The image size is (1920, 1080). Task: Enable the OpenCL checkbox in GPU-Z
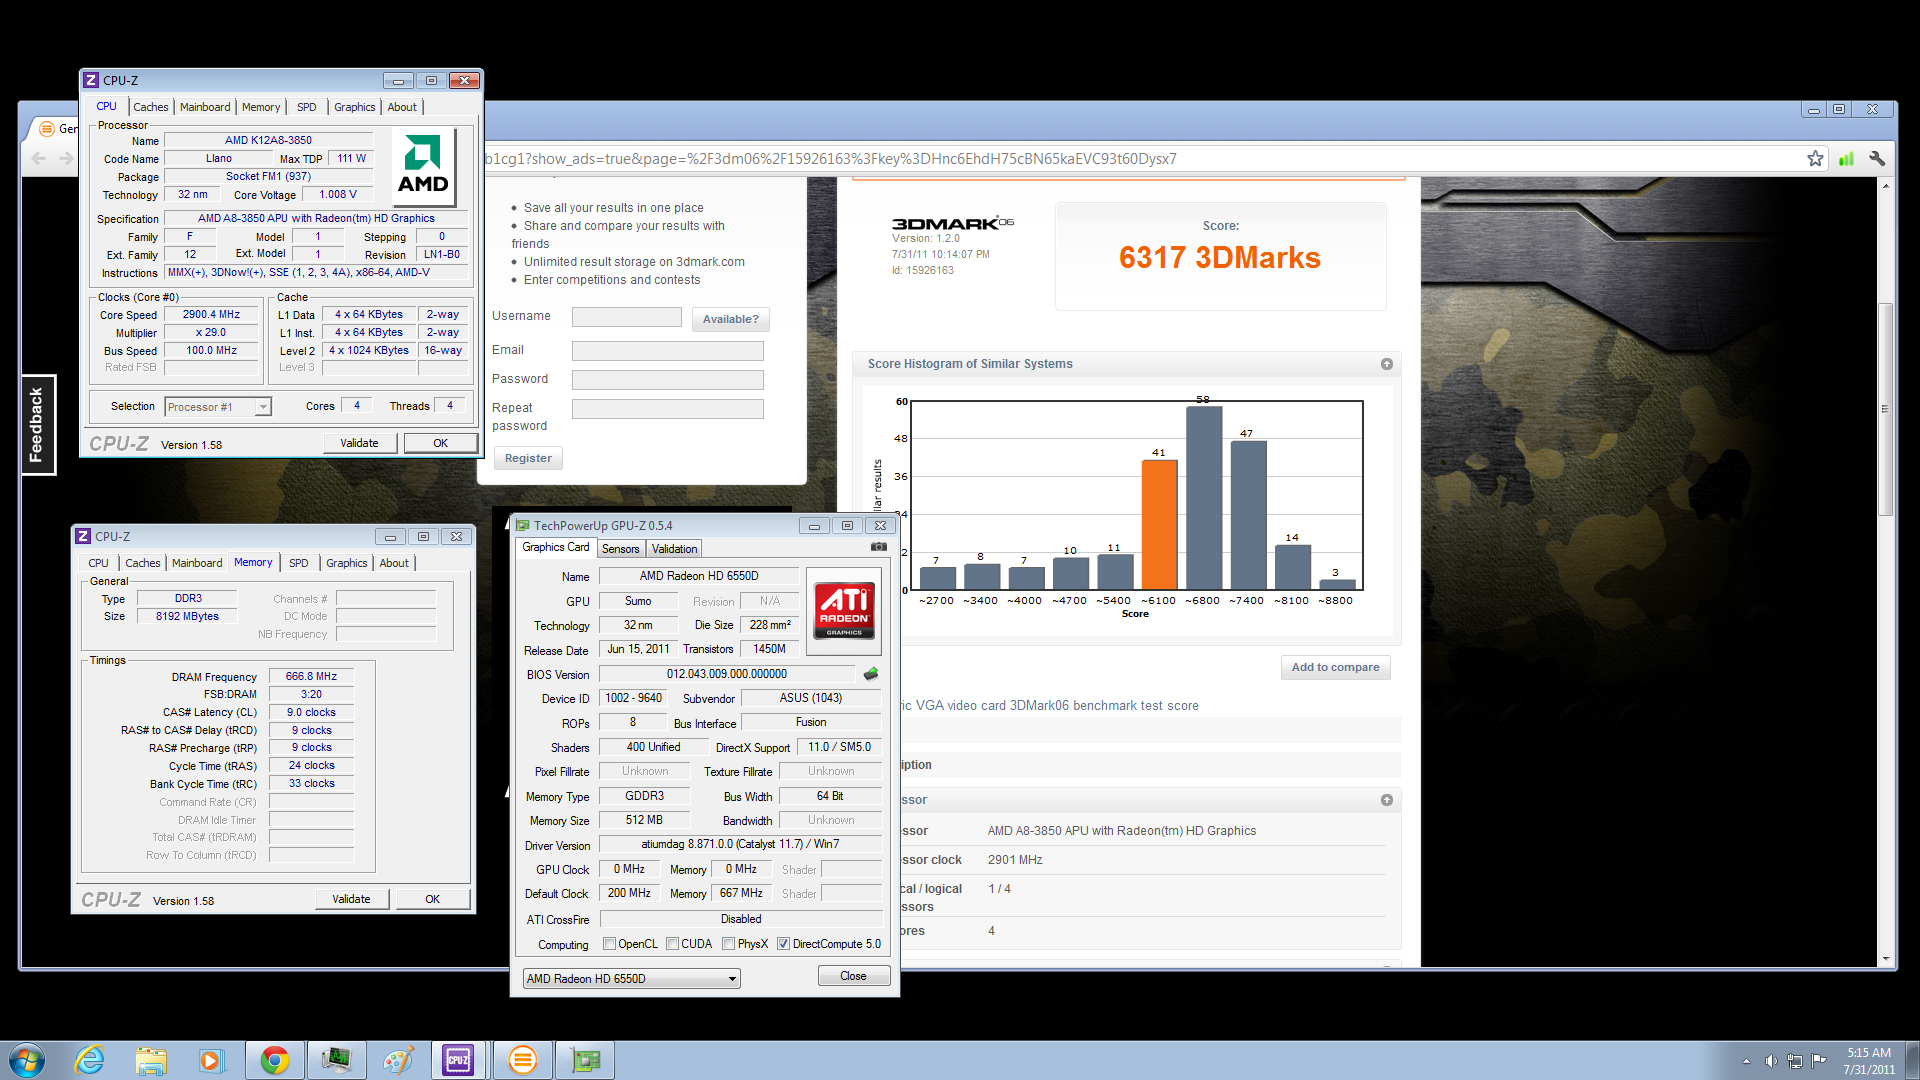(609, 944)
